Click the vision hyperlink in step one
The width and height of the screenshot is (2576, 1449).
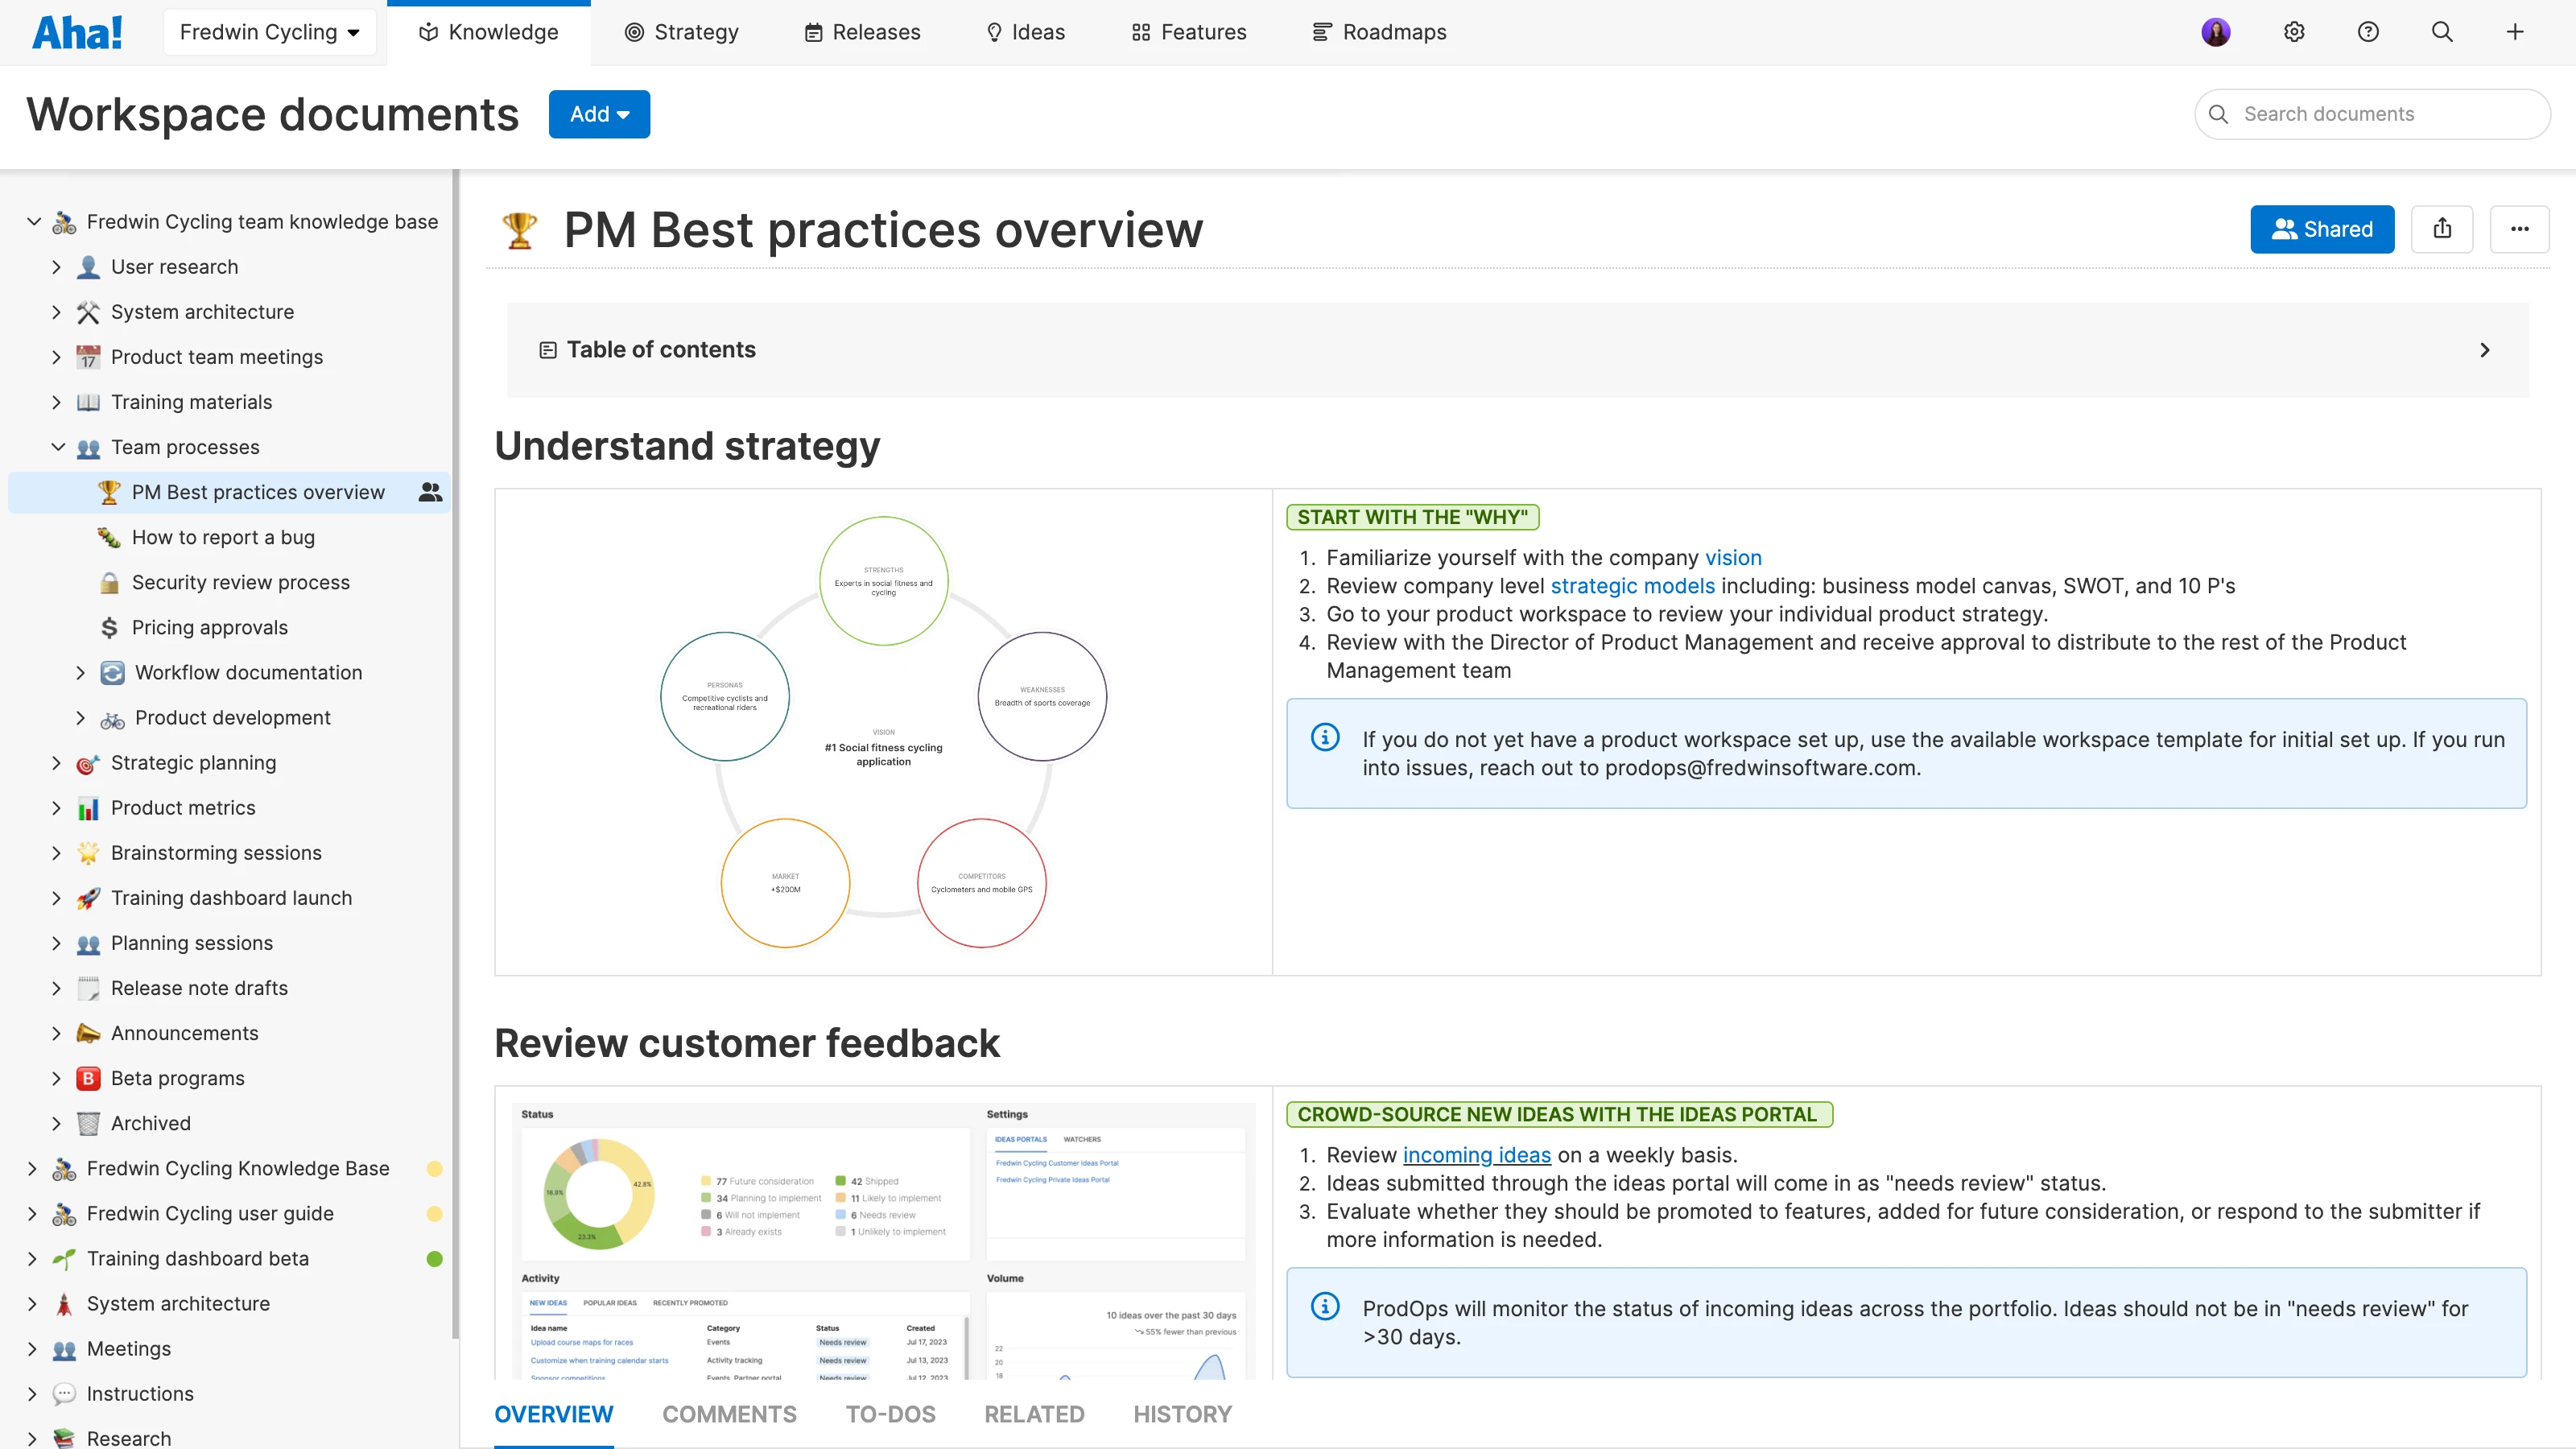1734,558
